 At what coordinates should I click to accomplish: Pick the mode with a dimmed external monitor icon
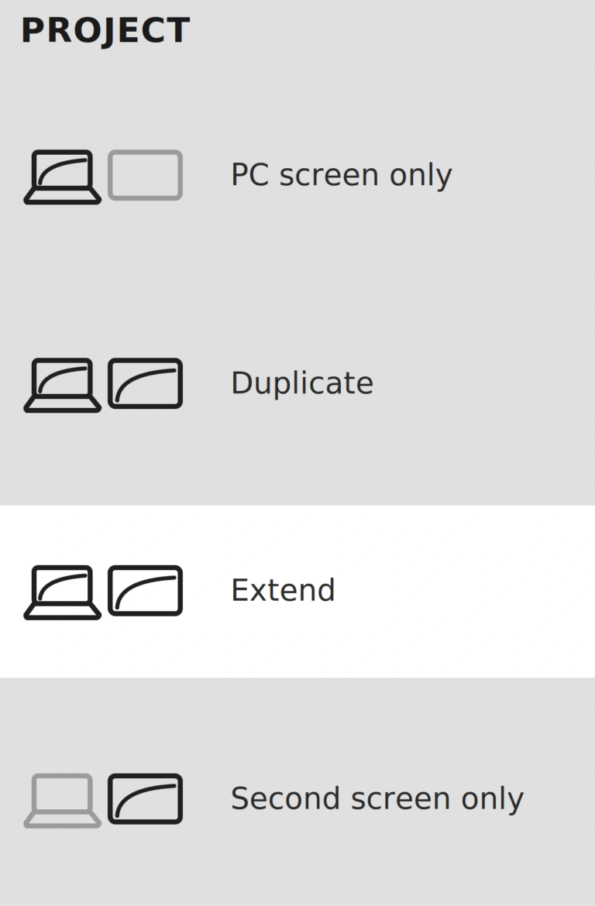tap(298, 175)
